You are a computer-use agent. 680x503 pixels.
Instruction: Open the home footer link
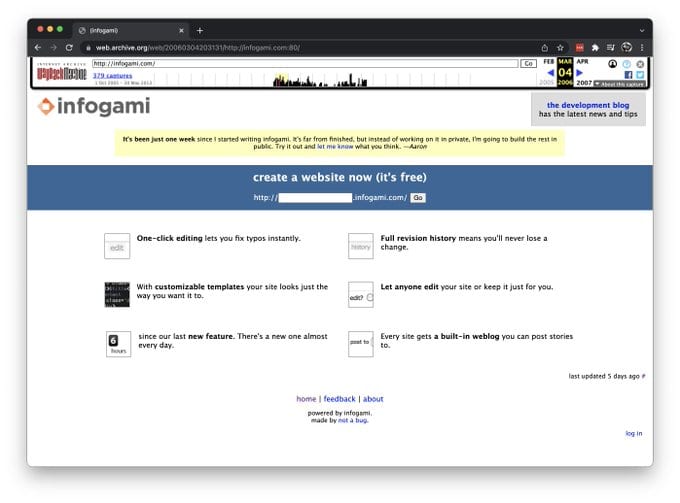[306, 399]
